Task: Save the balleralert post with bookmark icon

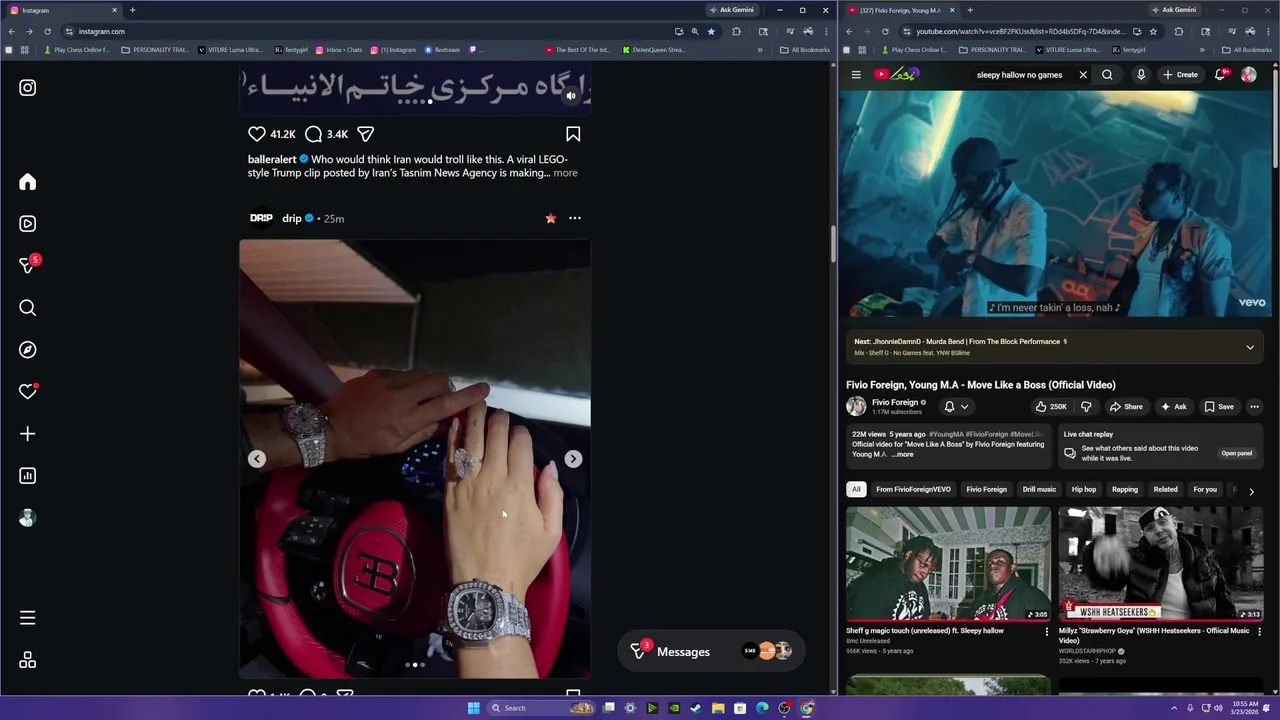Action: (573, 134)
